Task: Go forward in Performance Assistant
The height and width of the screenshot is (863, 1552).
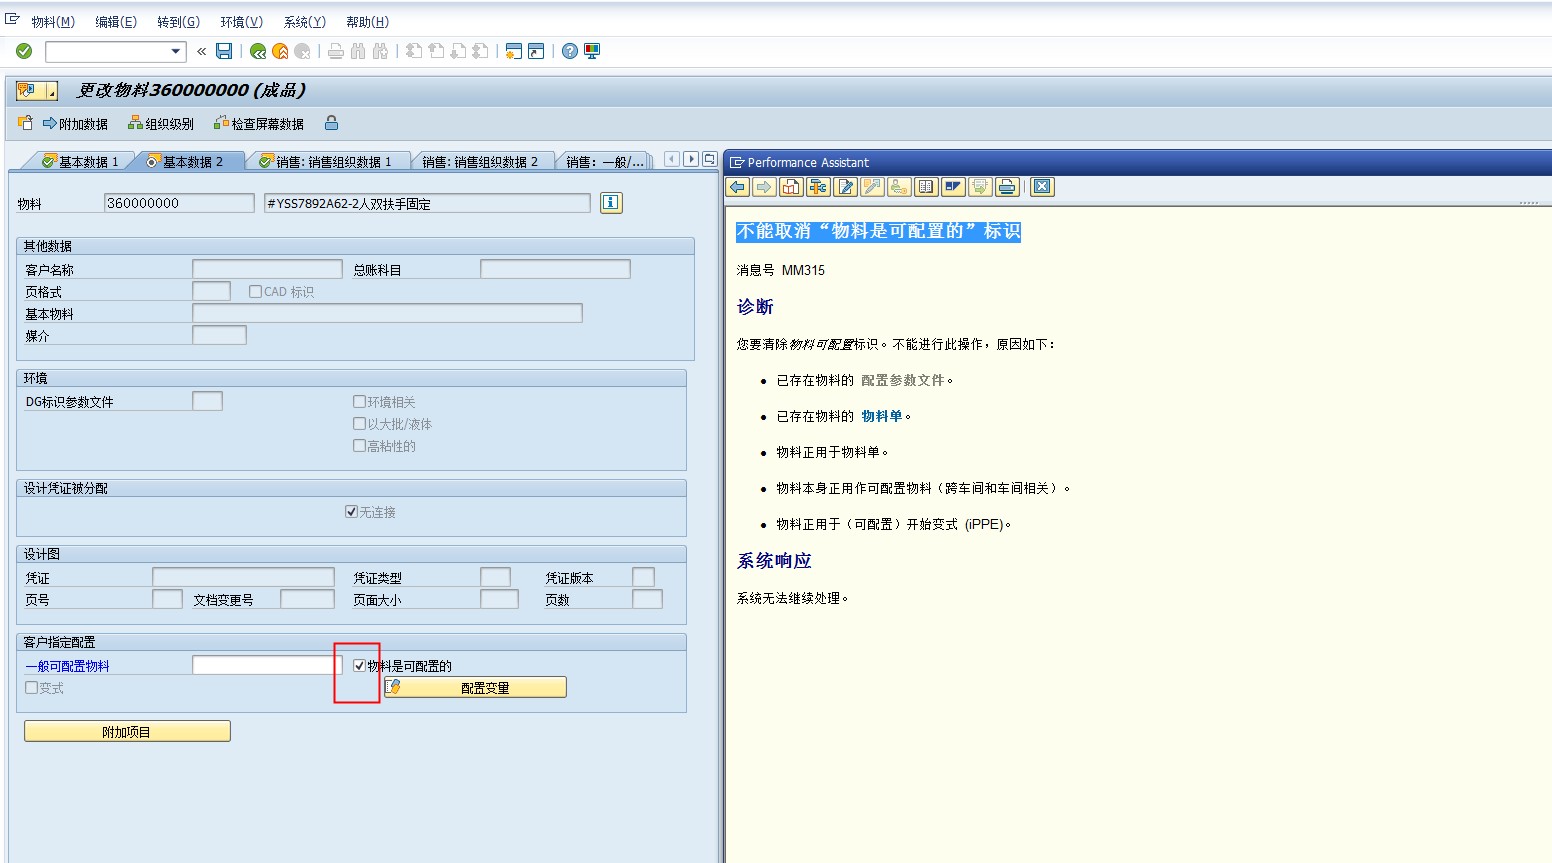Action: click(764, 187)
